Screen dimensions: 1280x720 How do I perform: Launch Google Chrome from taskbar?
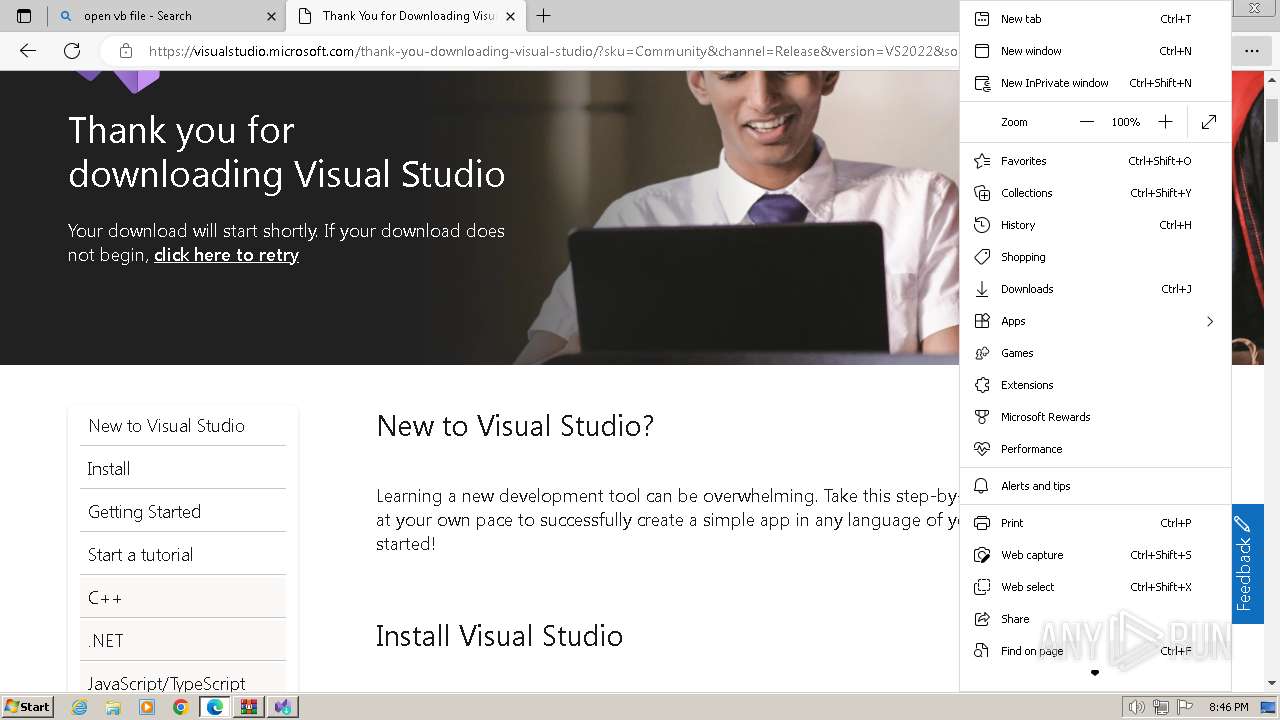point(181,707)
